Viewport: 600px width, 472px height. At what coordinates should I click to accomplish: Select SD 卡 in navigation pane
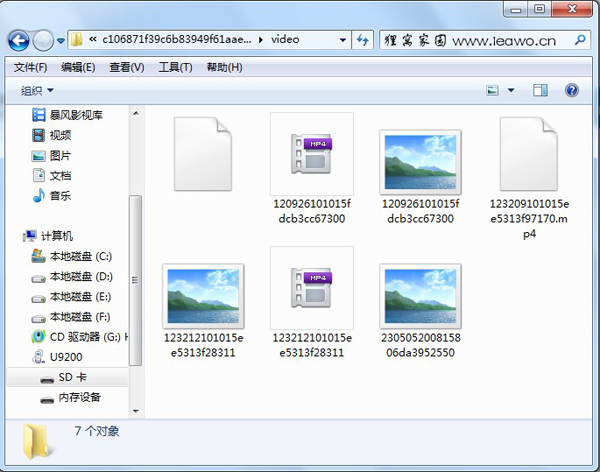pos(67,377)
